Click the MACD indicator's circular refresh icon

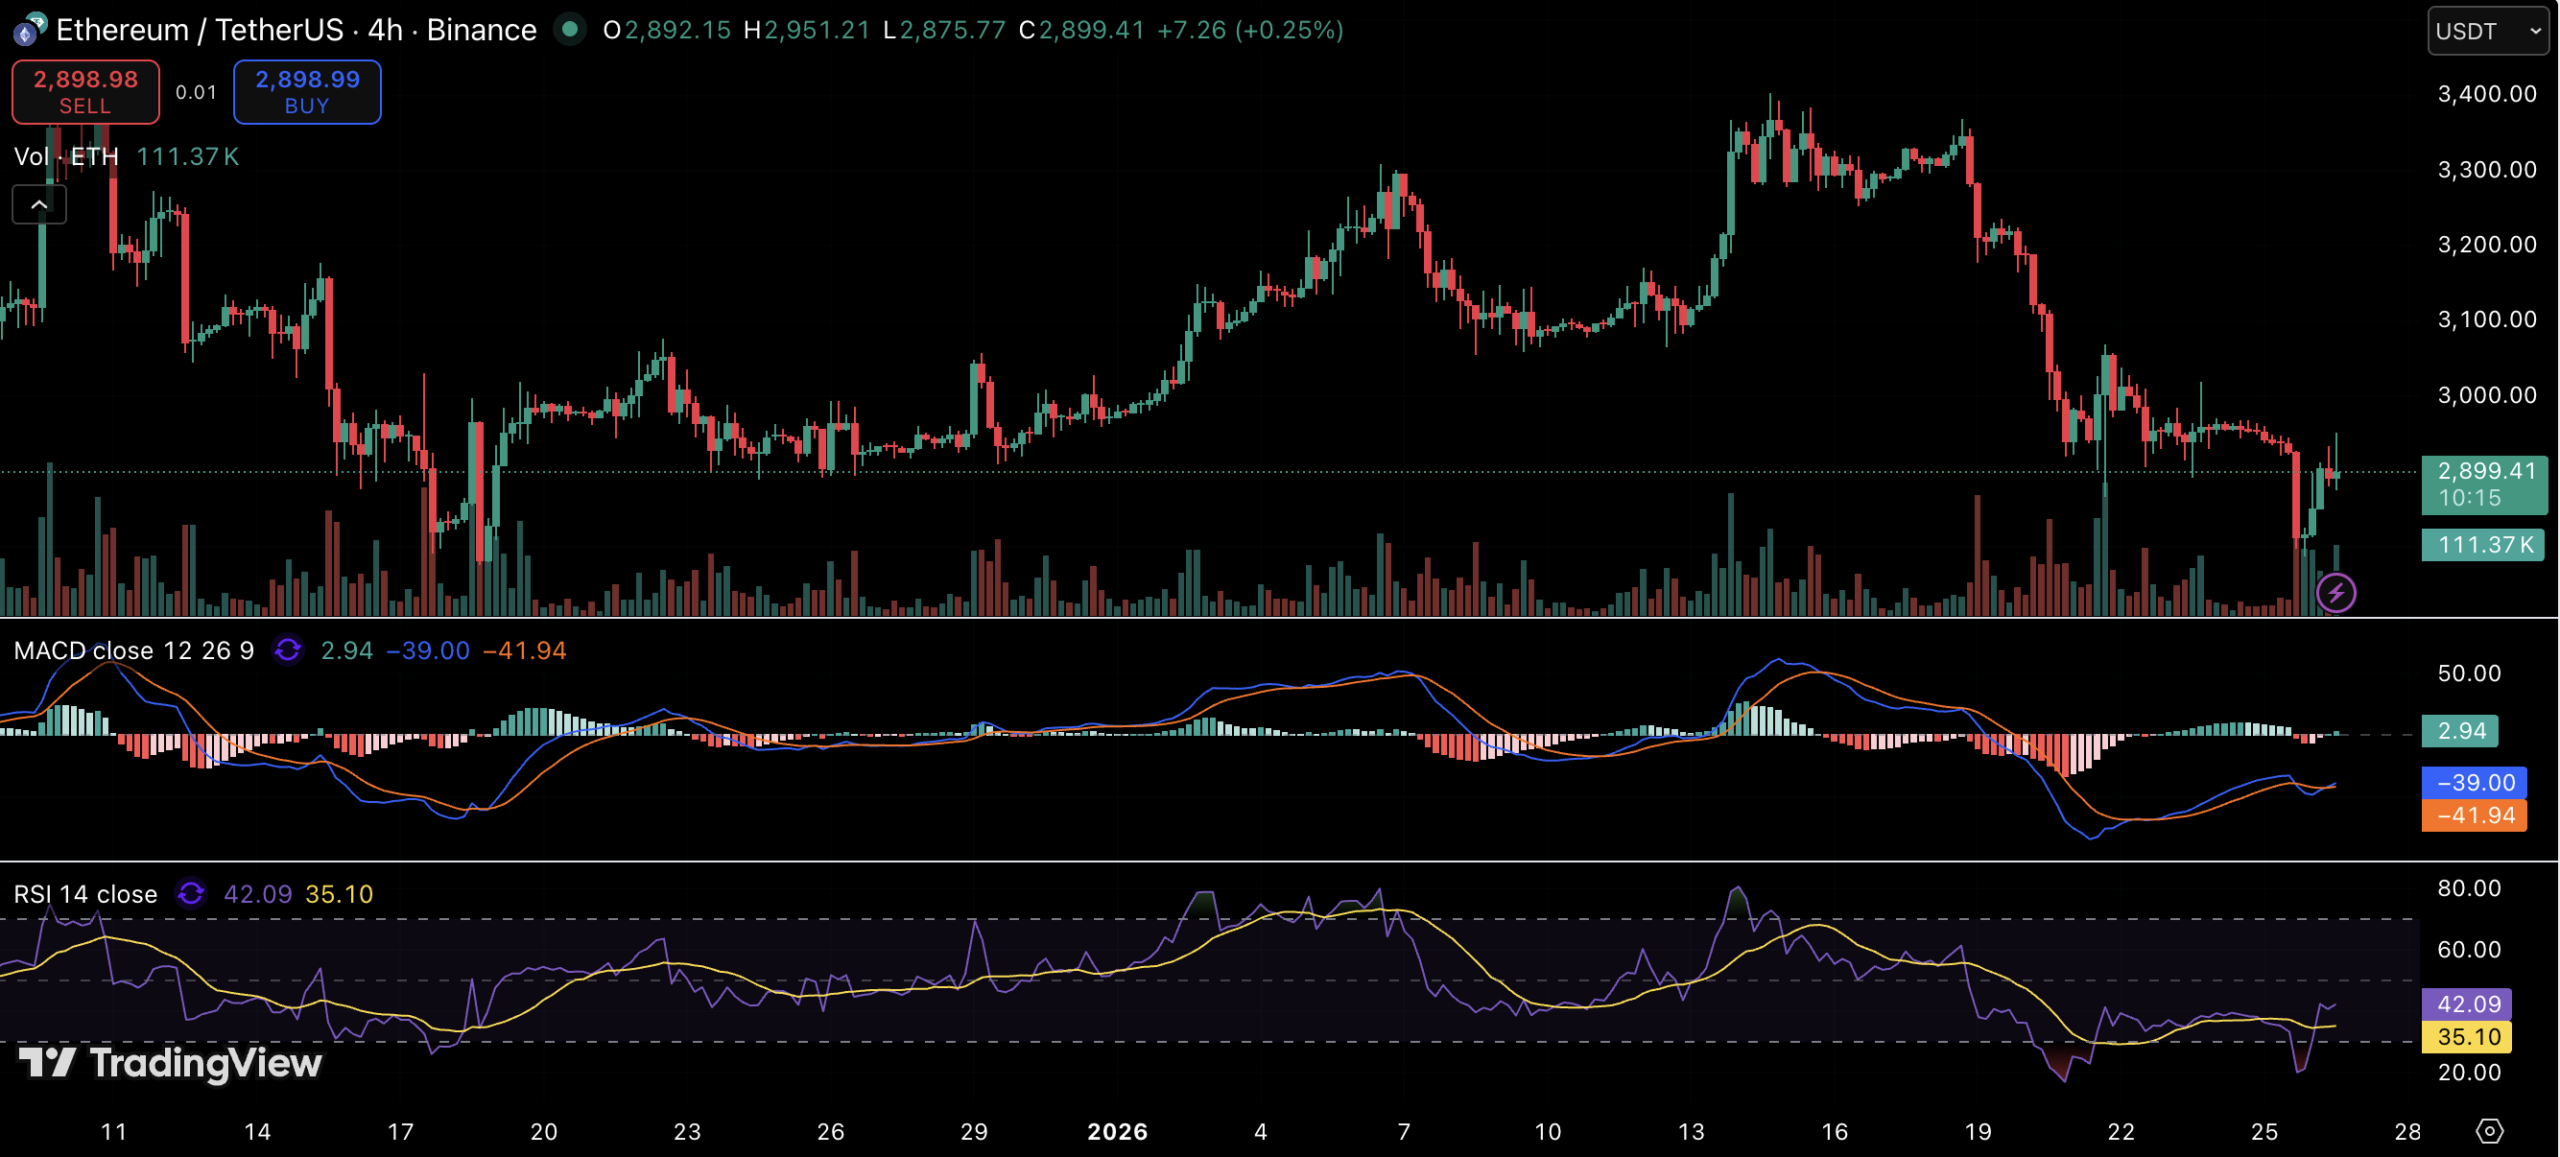point(288,650)
